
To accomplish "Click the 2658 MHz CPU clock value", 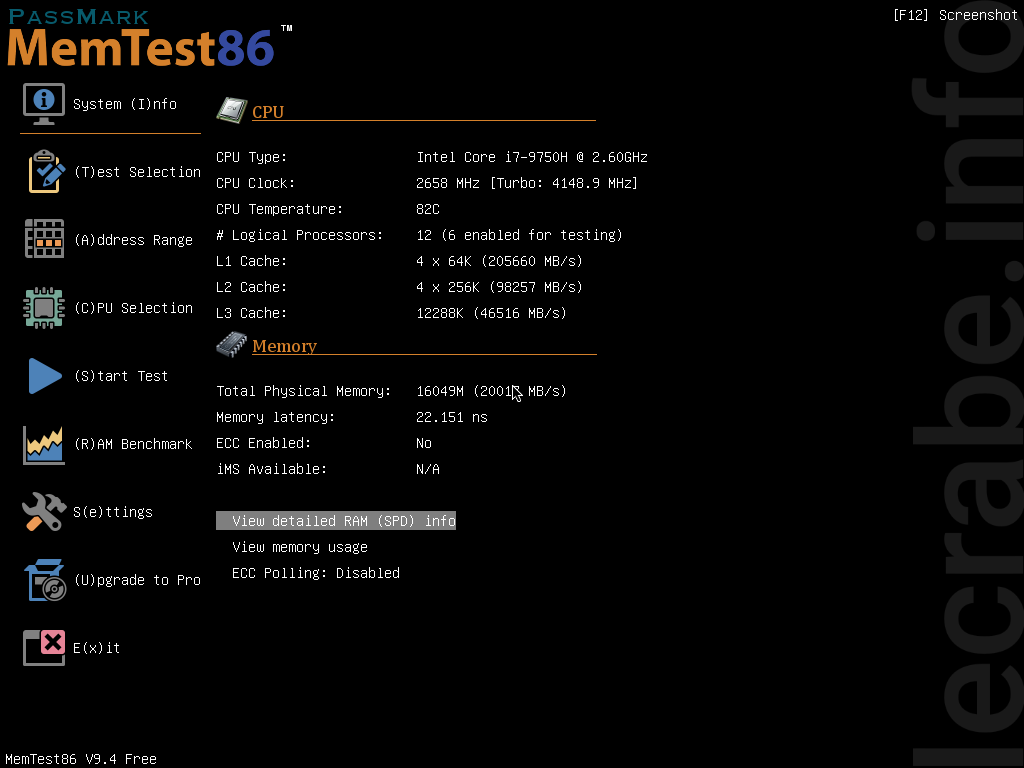I will coord(526,184).
